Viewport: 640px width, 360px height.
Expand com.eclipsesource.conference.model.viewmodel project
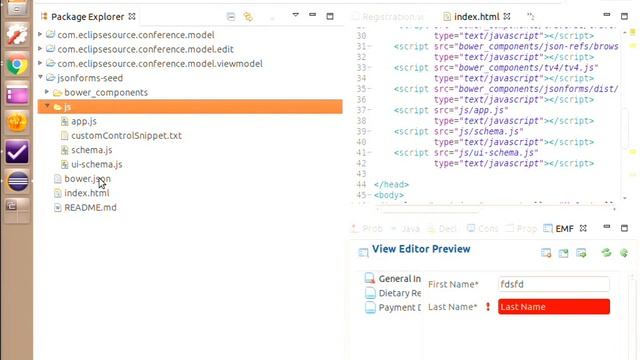click(x=40, y=63)
